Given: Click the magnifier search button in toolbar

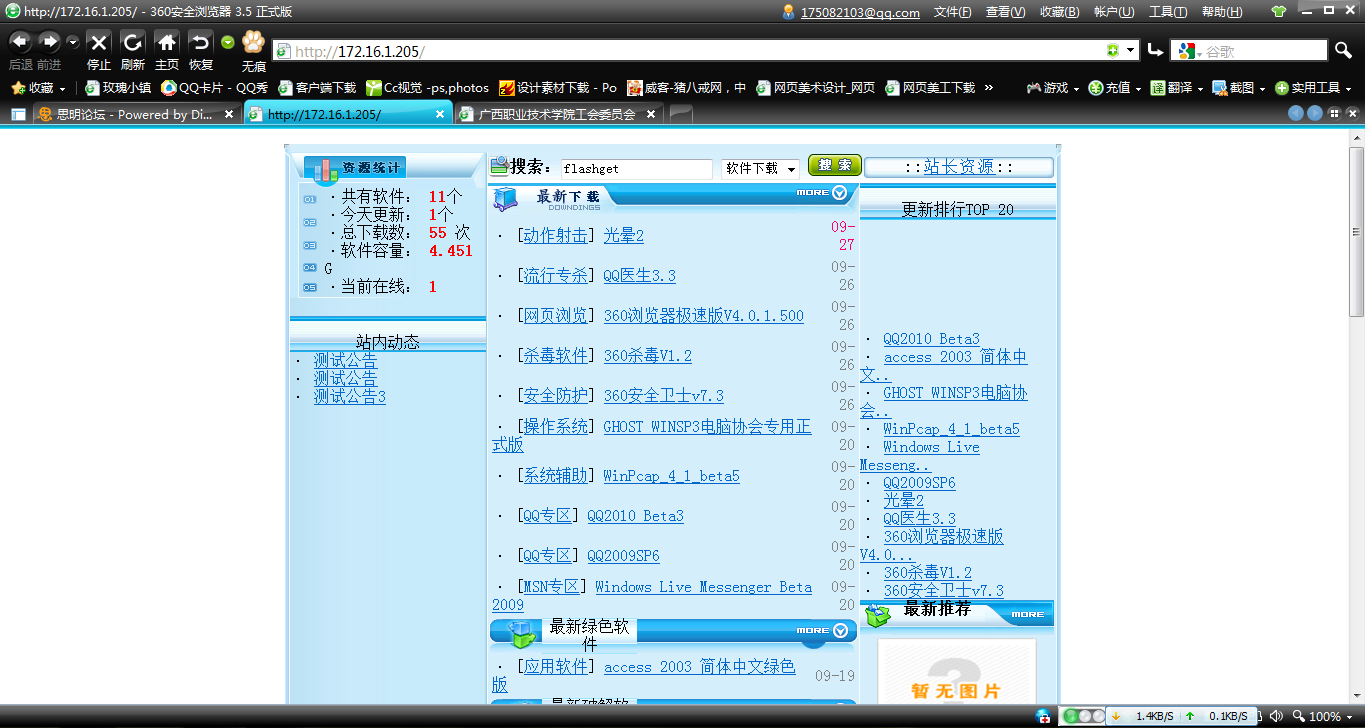Looking at the screenshot, I should (x=1343, y=50).
